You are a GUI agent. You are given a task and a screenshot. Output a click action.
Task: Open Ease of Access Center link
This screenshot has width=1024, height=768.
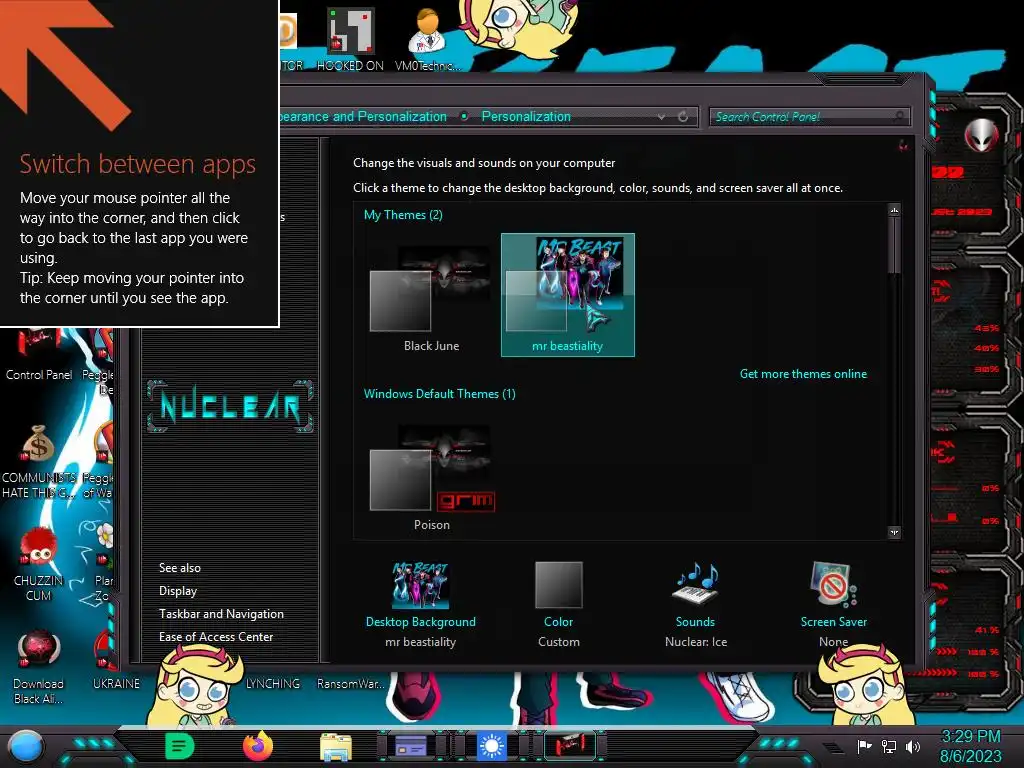[x=216, y=637]
